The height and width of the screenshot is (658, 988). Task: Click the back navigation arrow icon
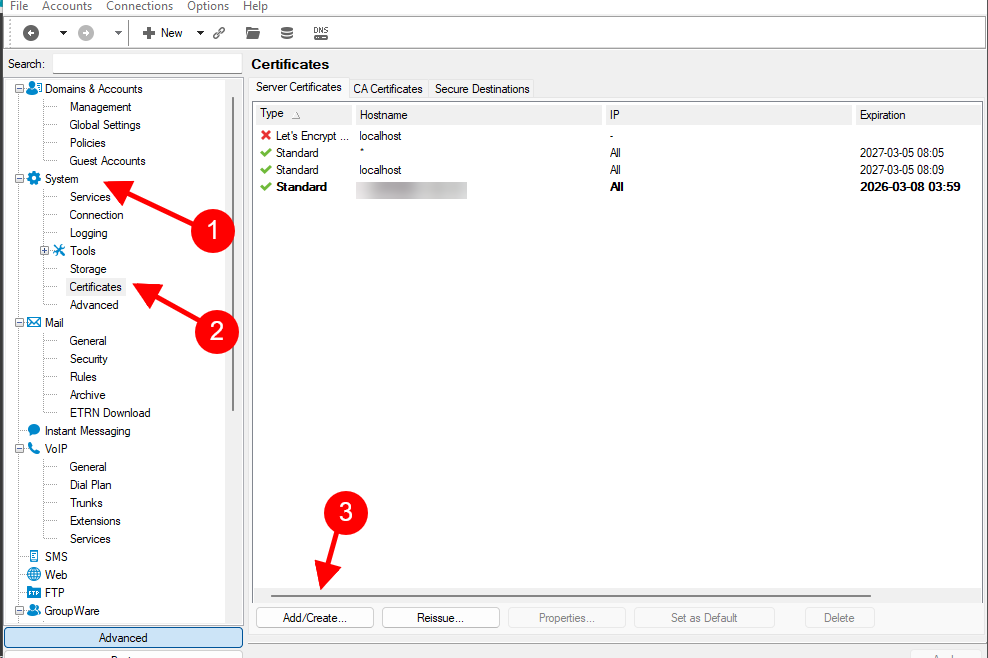31,33
